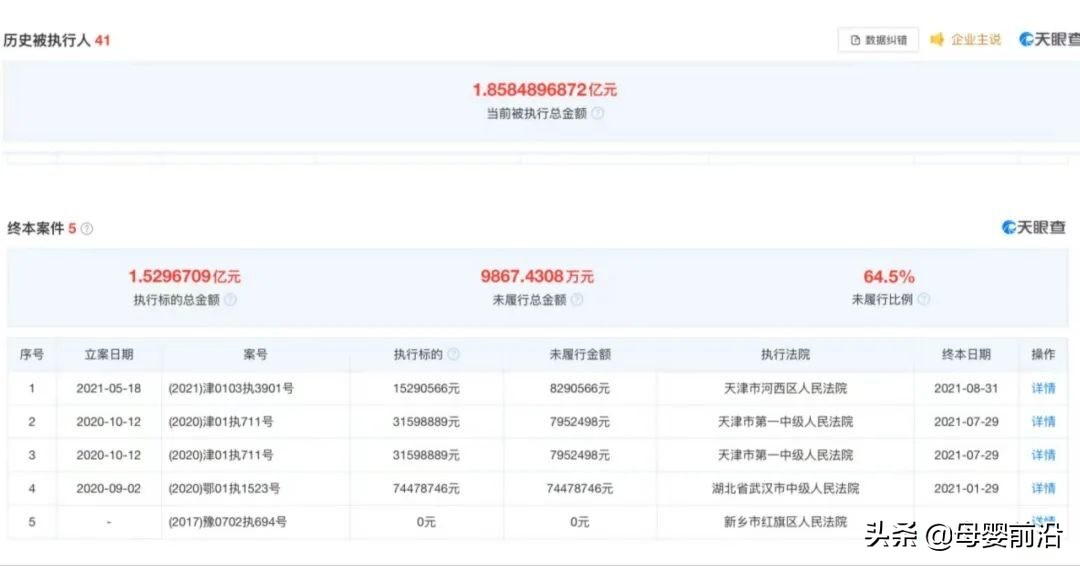Select case number (2020)鄂01执1523号
Screen dimensions: 1080x566
click(224, 488)
